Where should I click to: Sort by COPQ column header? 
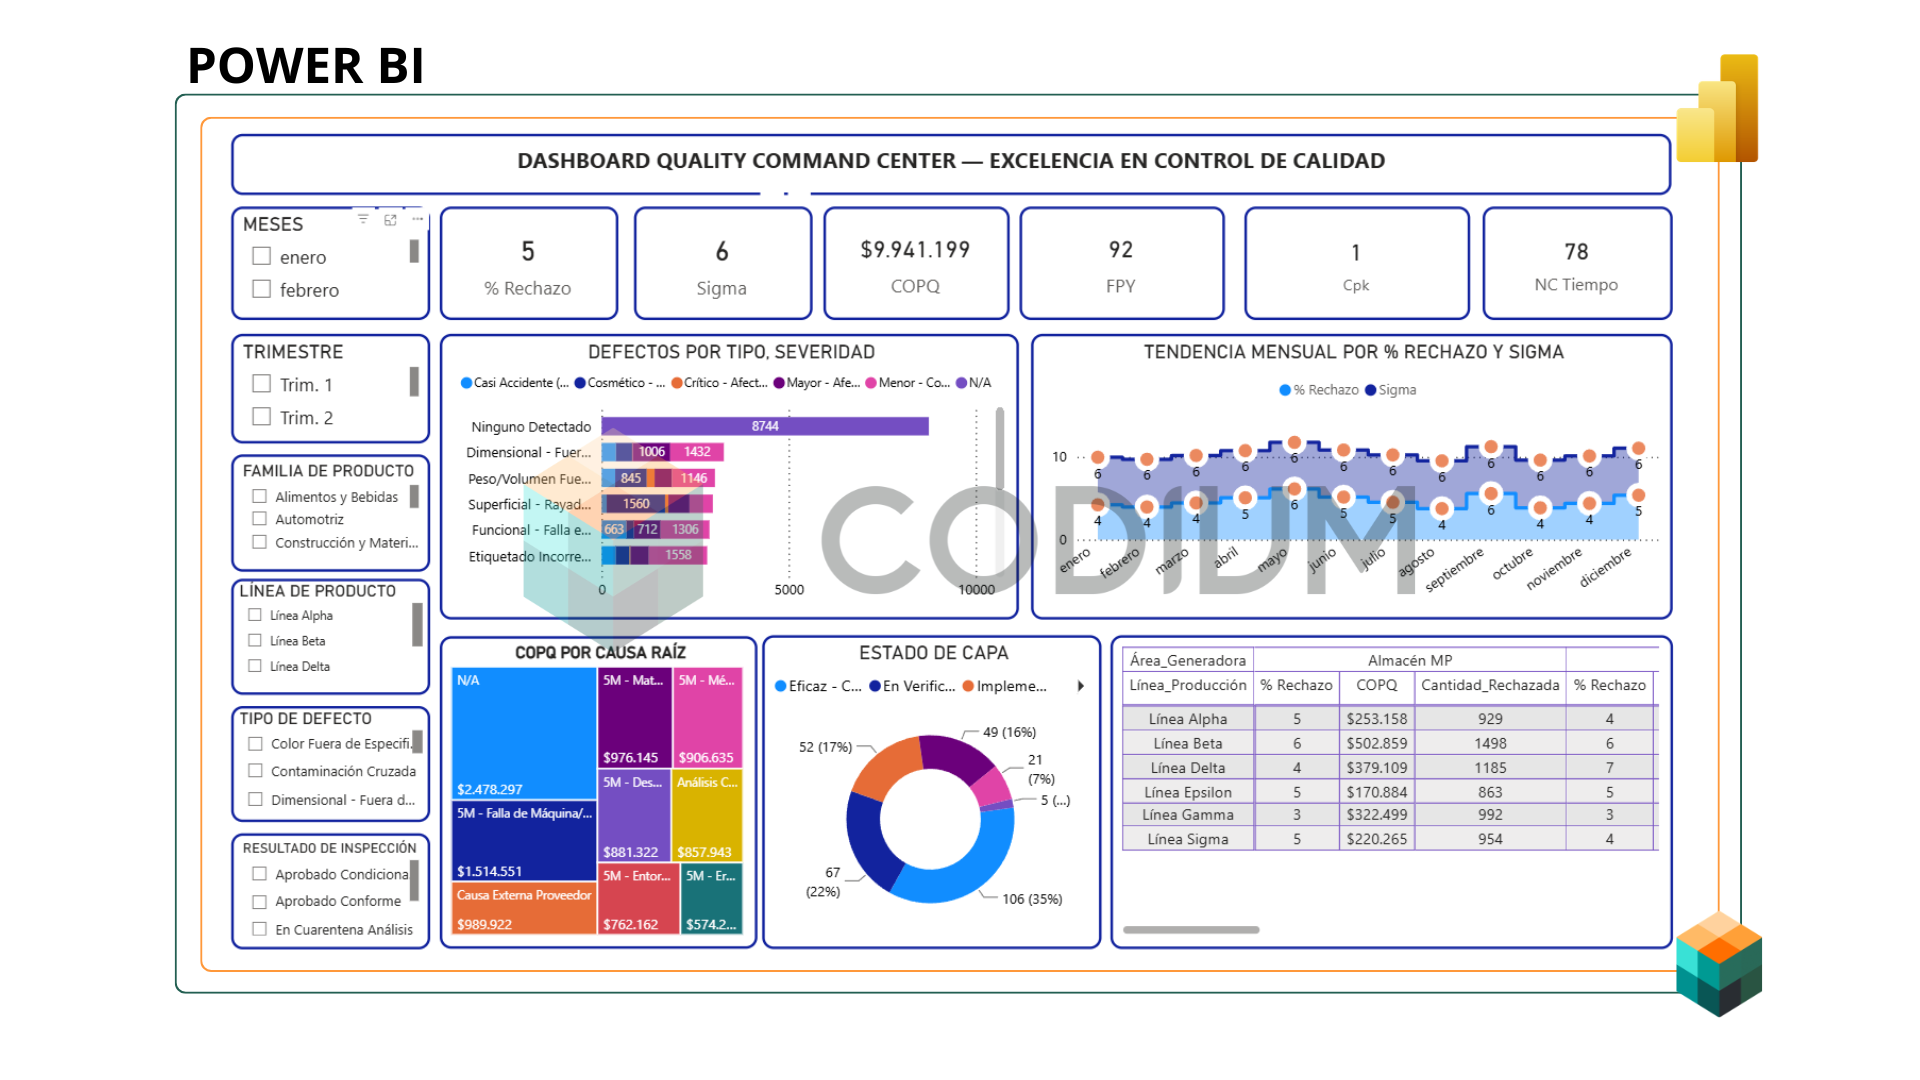click(x=1377, y=685)
